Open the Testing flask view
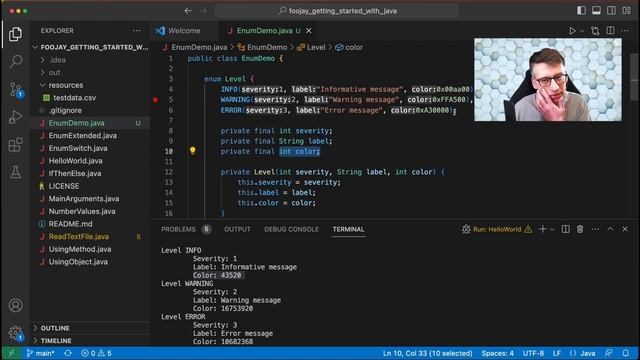Image resolution: width=640 pixels, height=360 pixels. 16,173
